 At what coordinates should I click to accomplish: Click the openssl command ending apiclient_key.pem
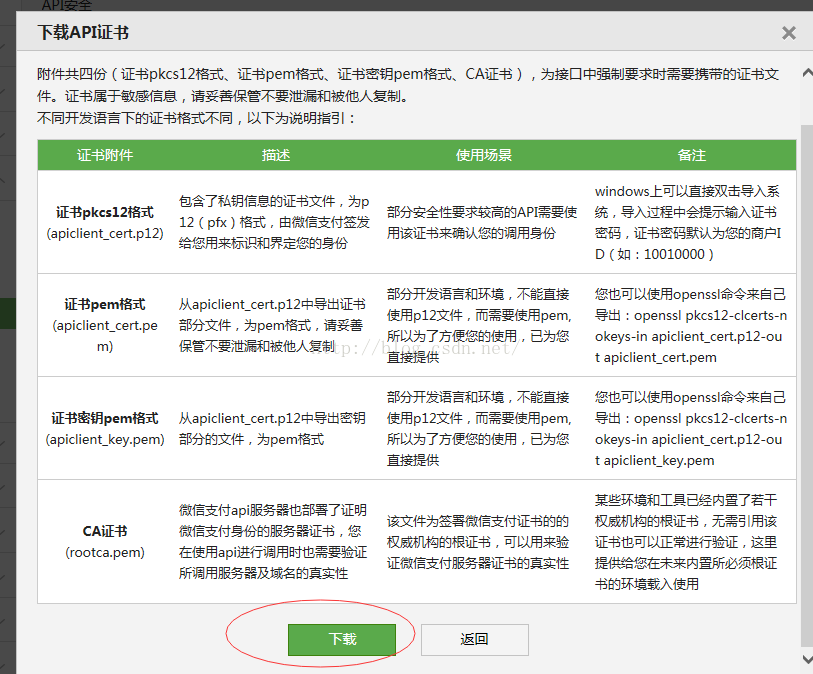[691, 429]
